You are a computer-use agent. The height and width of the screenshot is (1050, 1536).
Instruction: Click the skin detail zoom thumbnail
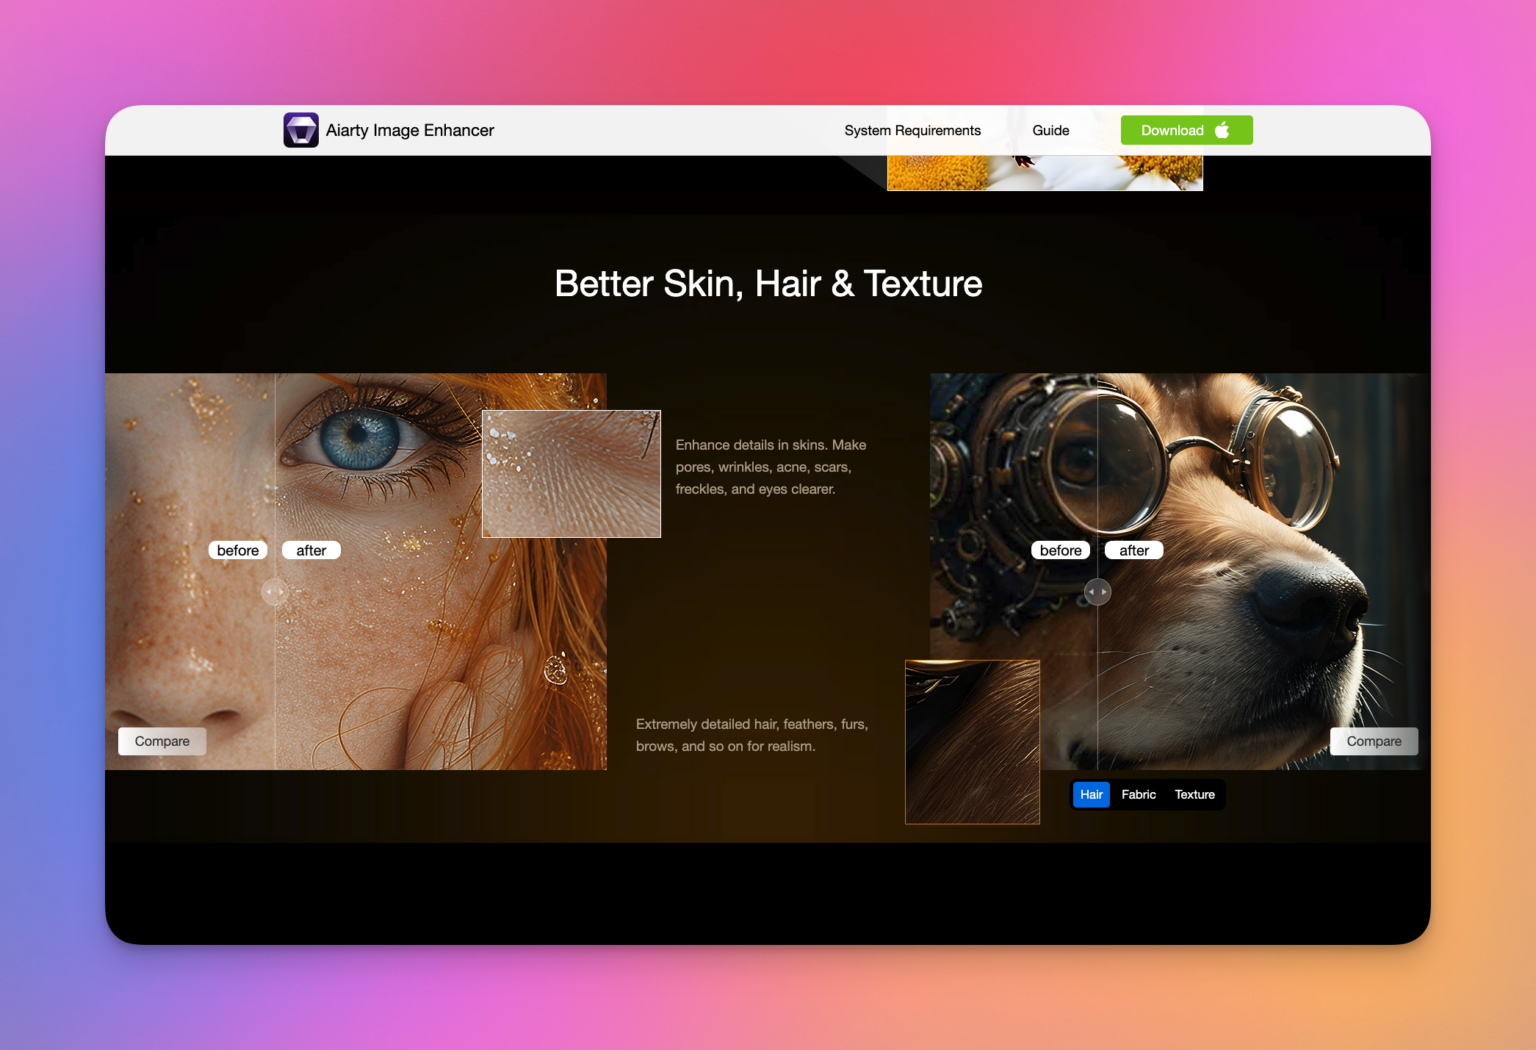(x=571, y=474)
